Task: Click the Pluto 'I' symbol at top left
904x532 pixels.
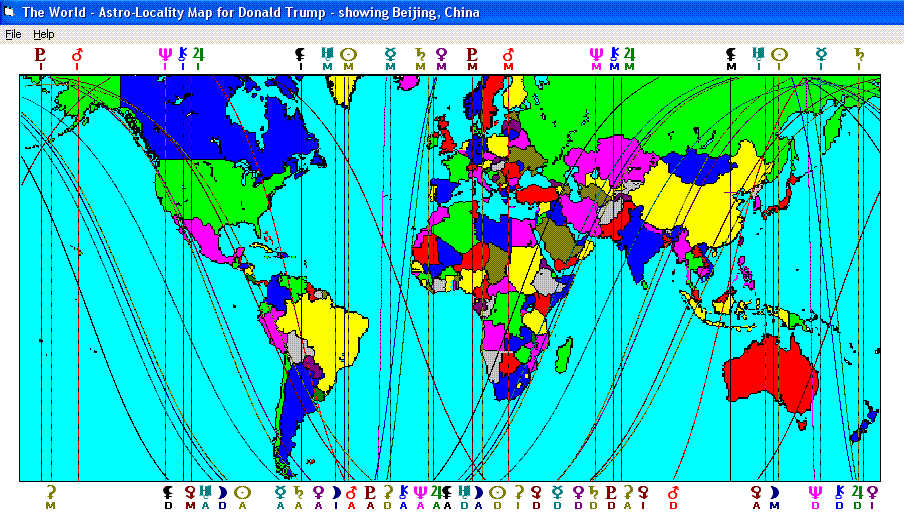Action: point(41,59)
